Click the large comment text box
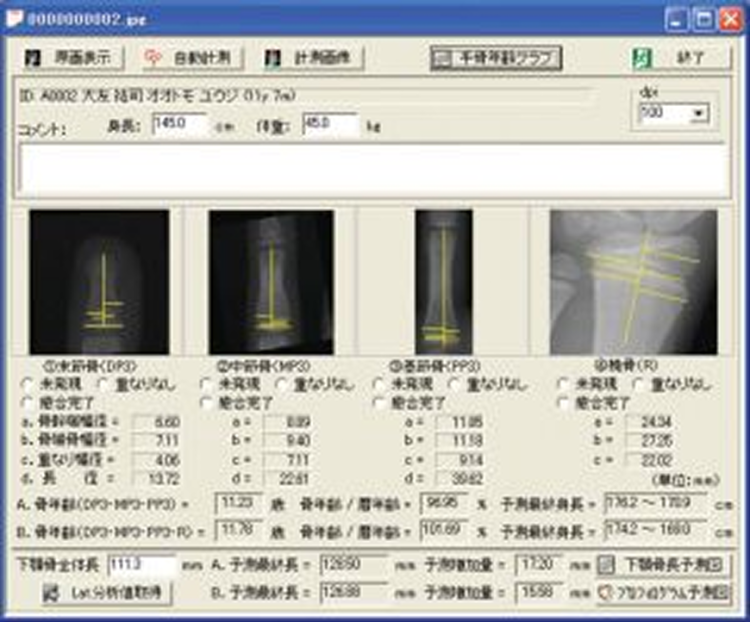750x622 pixels. 373,172
